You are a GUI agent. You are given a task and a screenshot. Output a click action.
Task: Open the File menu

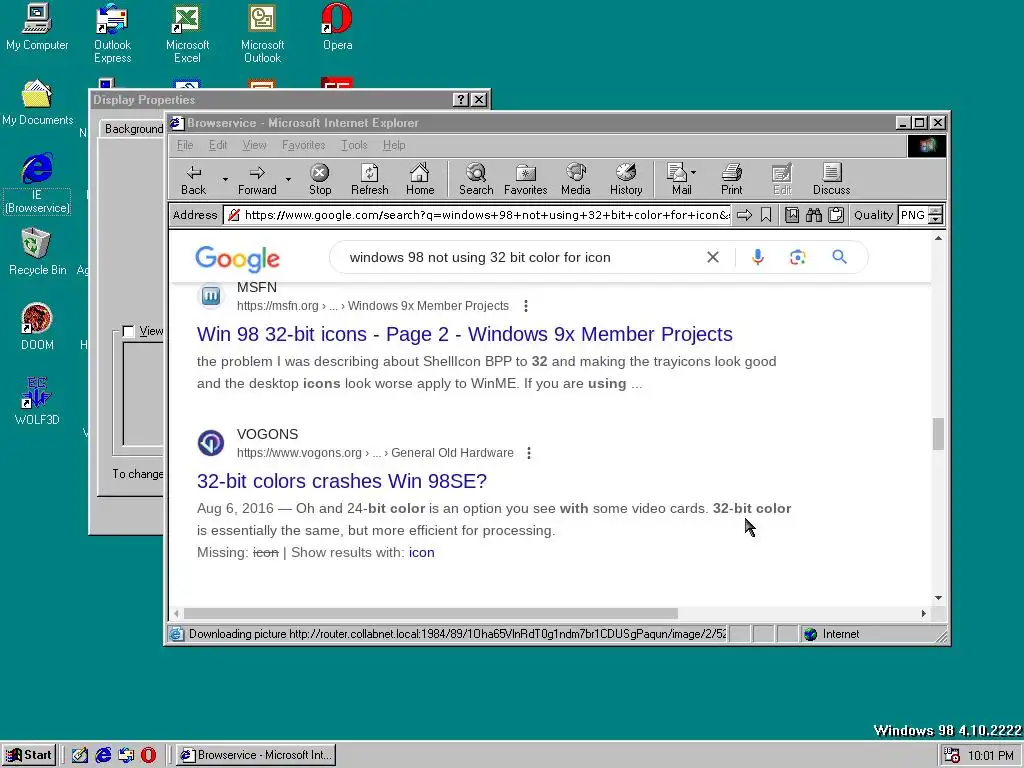coord(185,145)
